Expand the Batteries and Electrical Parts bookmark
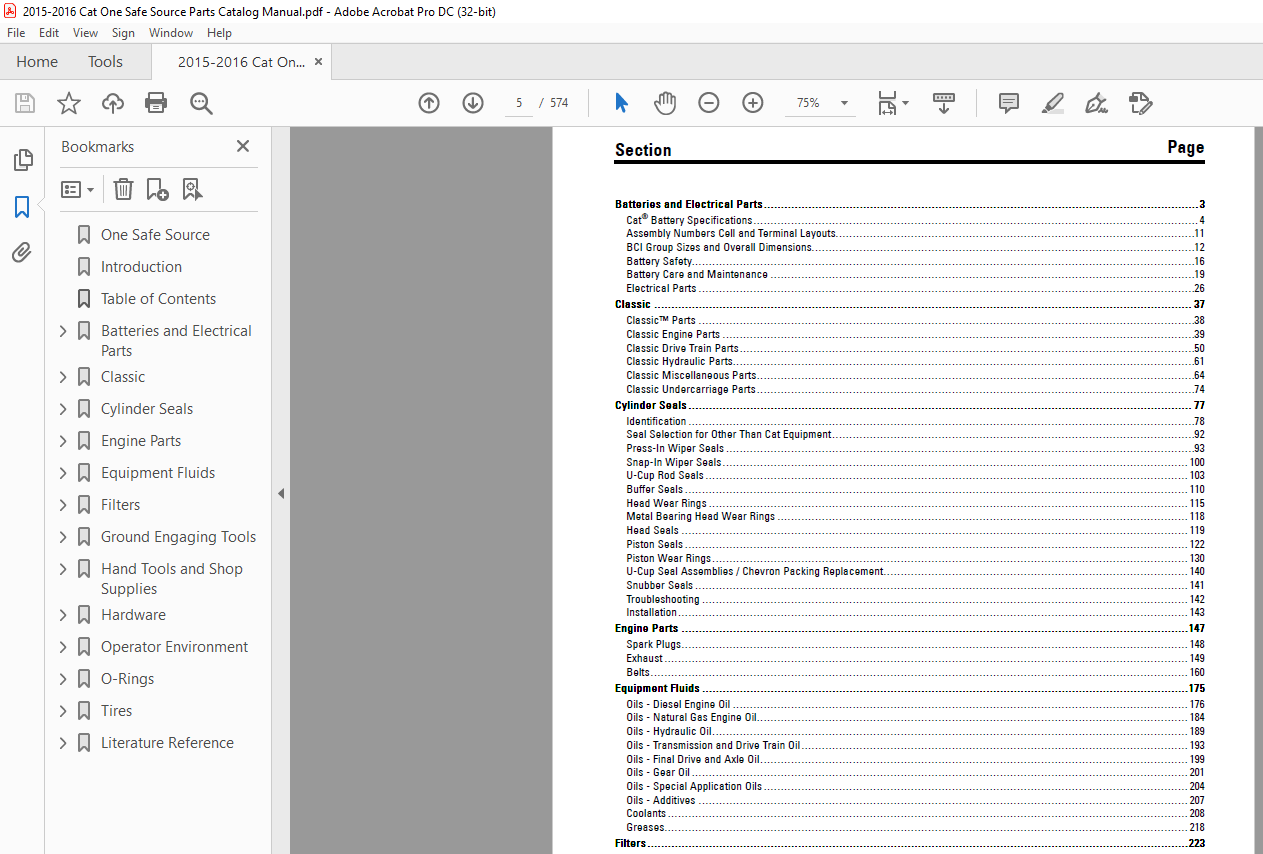Screen dimensions: 1263x854 63,331
